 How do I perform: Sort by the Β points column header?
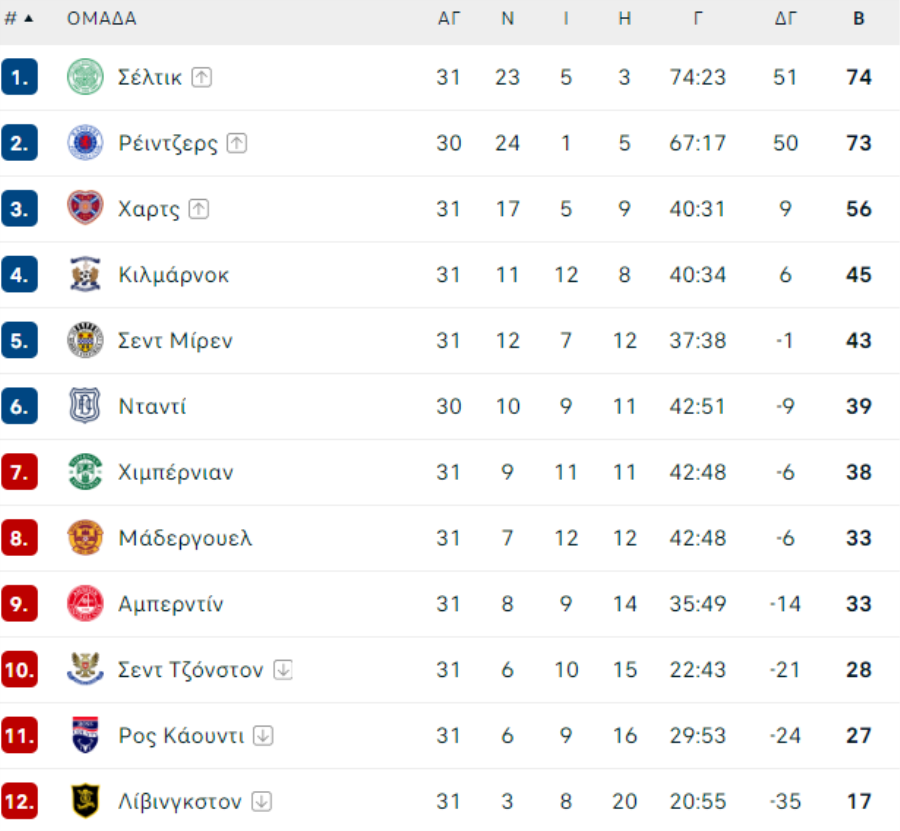(859, 19)
